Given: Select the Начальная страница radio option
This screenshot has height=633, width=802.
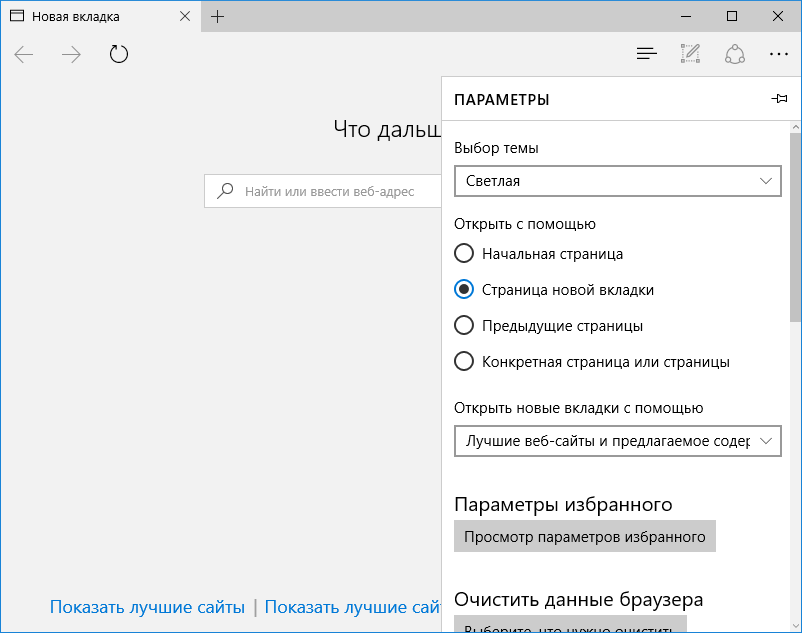Looking at the screenshot, I should coord(539,254).
